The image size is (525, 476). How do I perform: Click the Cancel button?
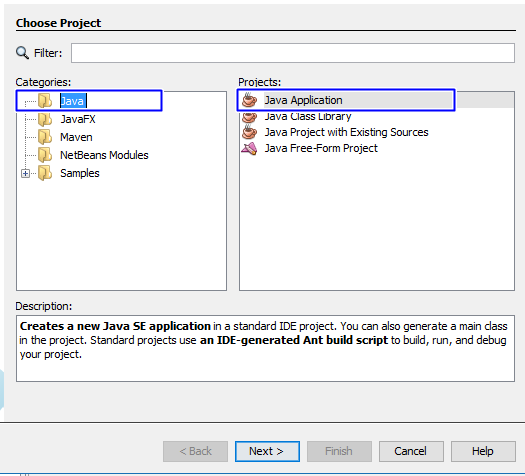coord(411,451)
